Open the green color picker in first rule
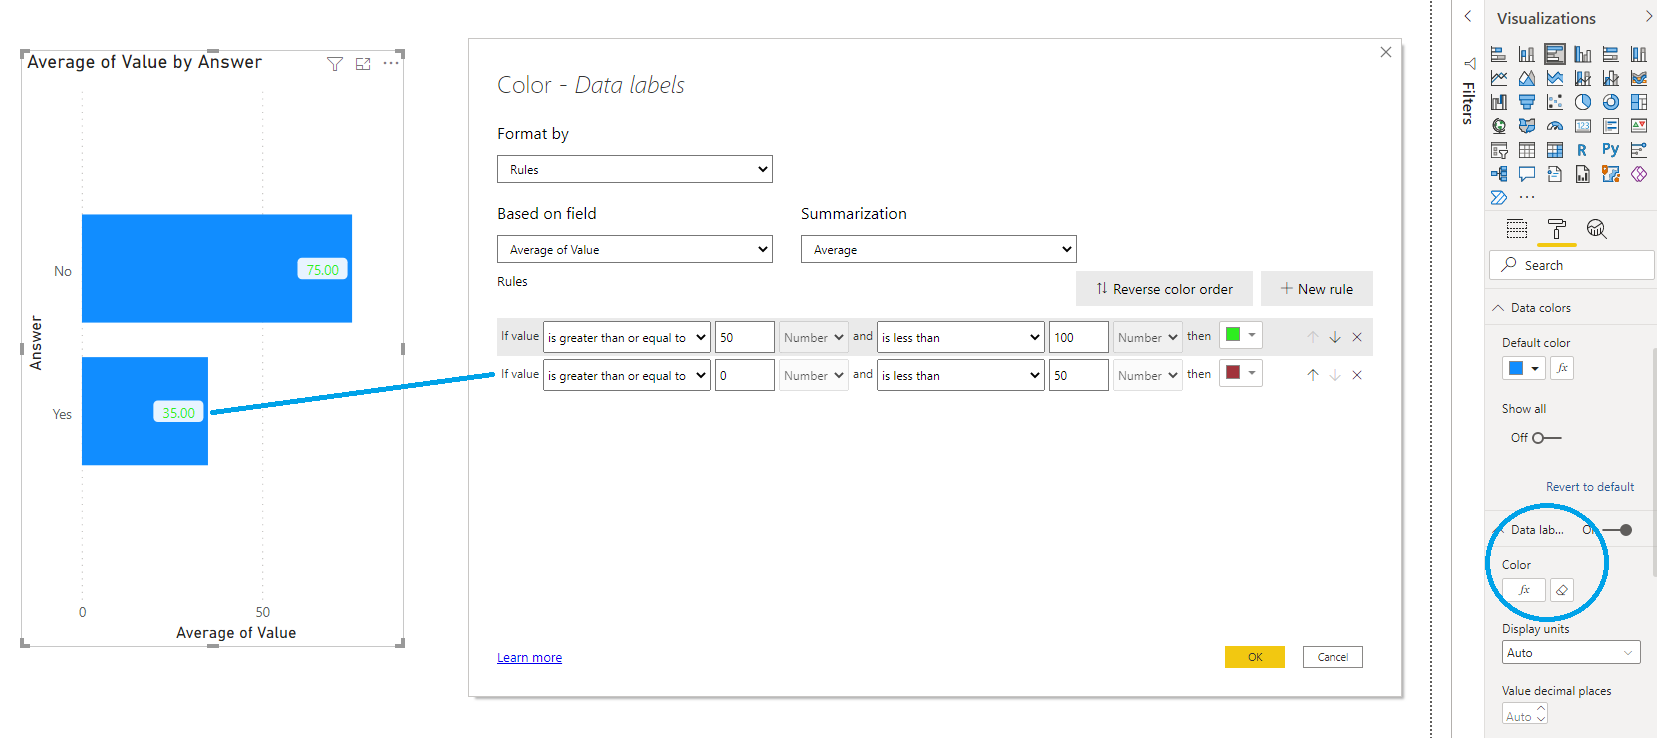The width and height of the screenshot is (1657, 738). [x=1241, y=335]
